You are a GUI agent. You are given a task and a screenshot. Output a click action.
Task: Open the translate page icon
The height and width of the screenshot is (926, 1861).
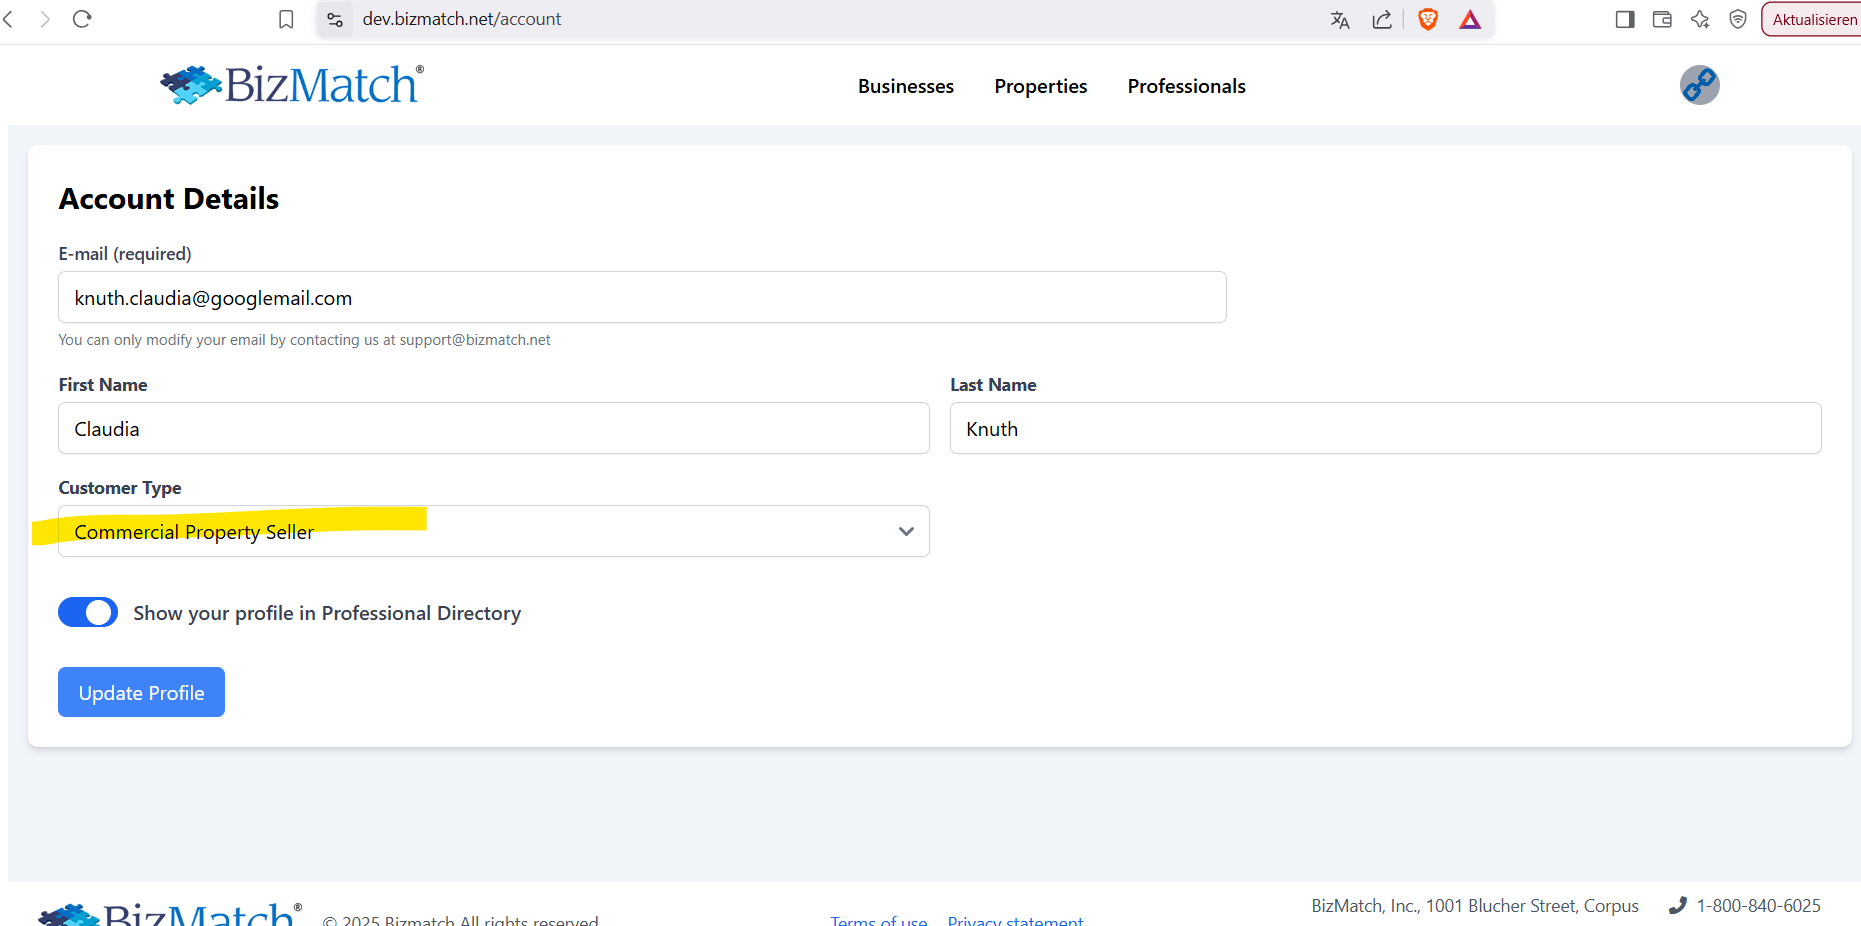[x=1340, y=19]
